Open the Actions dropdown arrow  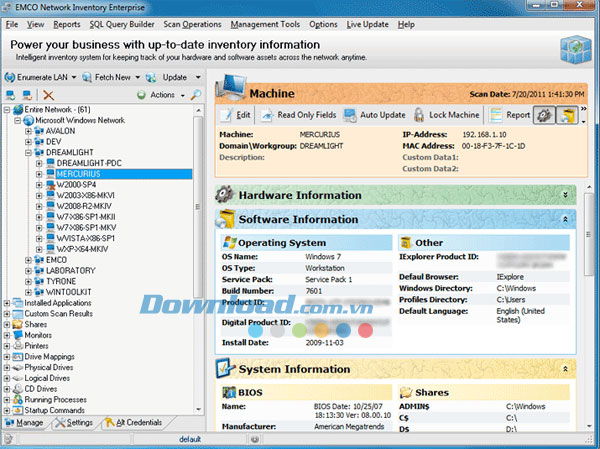[183, 95]
